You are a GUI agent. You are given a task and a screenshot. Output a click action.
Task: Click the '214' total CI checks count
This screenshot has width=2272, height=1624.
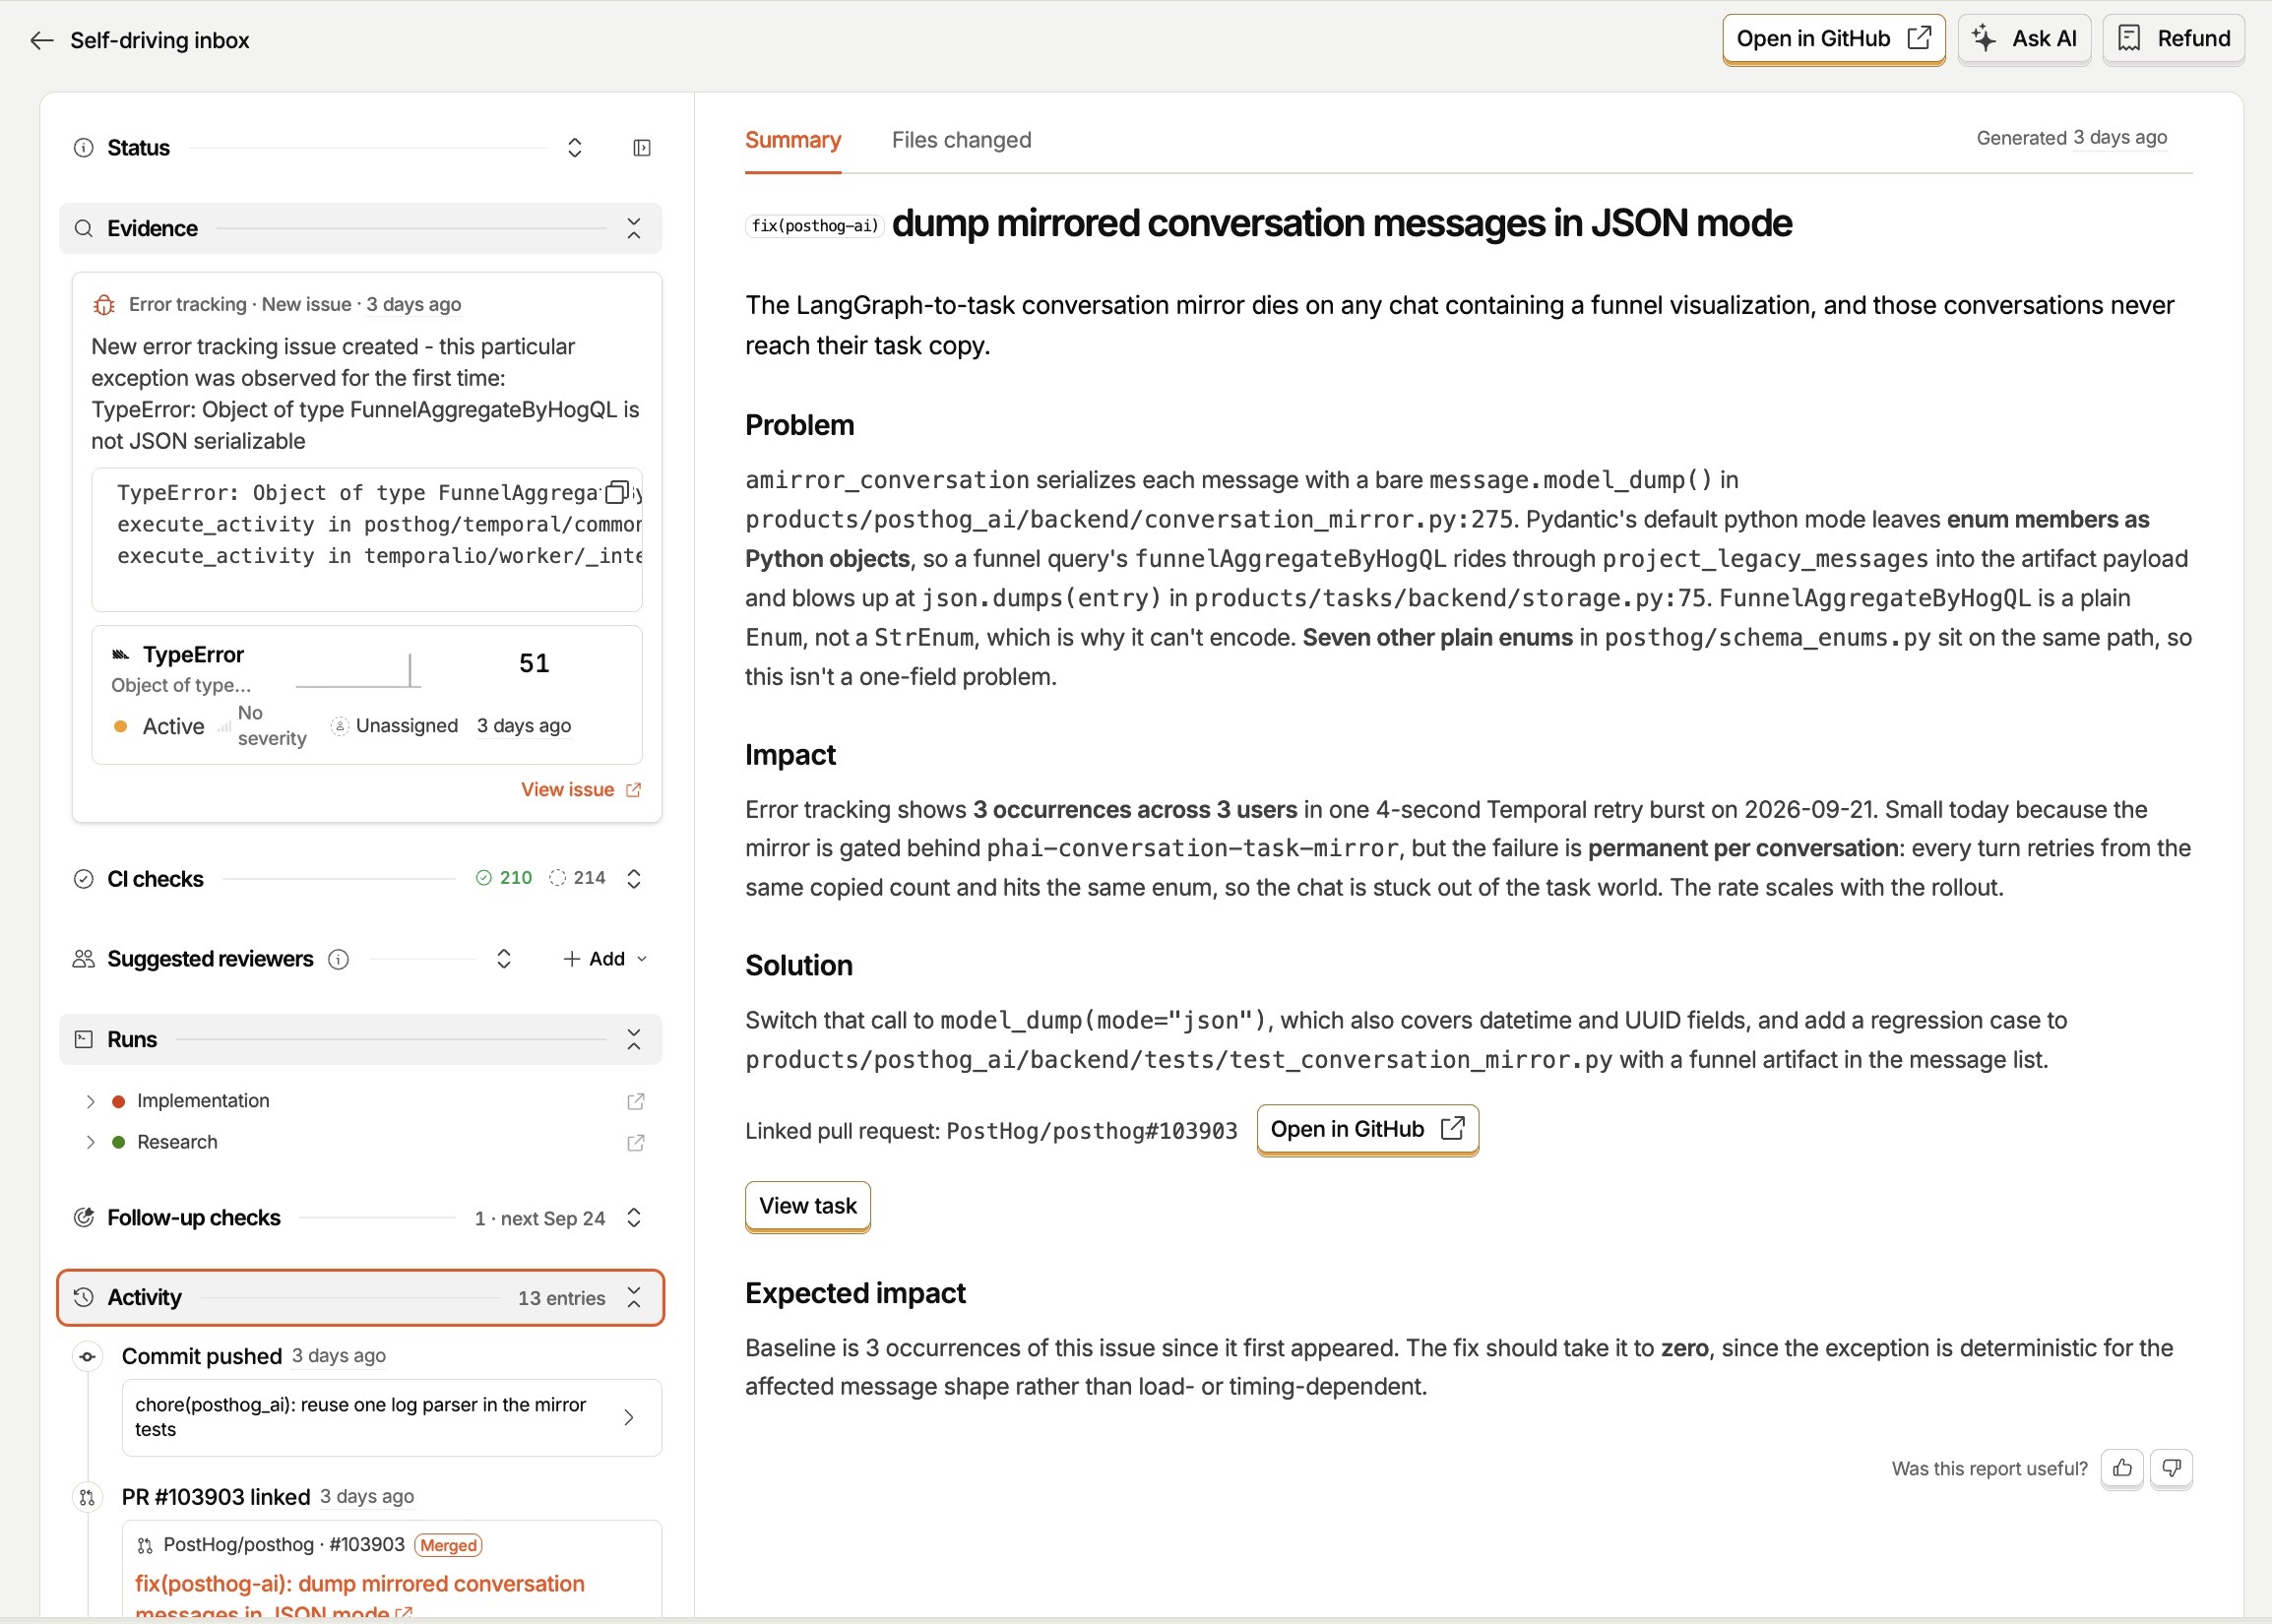[x=578, y=878]
